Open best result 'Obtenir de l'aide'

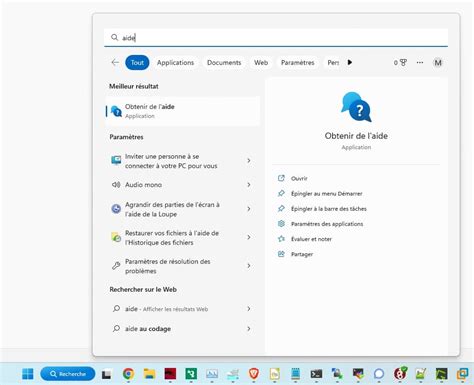182,111
